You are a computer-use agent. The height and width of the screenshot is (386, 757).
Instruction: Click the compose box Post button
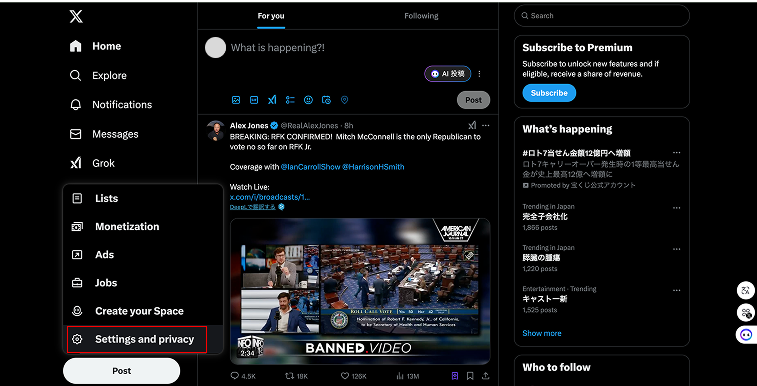[x=473, y=100]
